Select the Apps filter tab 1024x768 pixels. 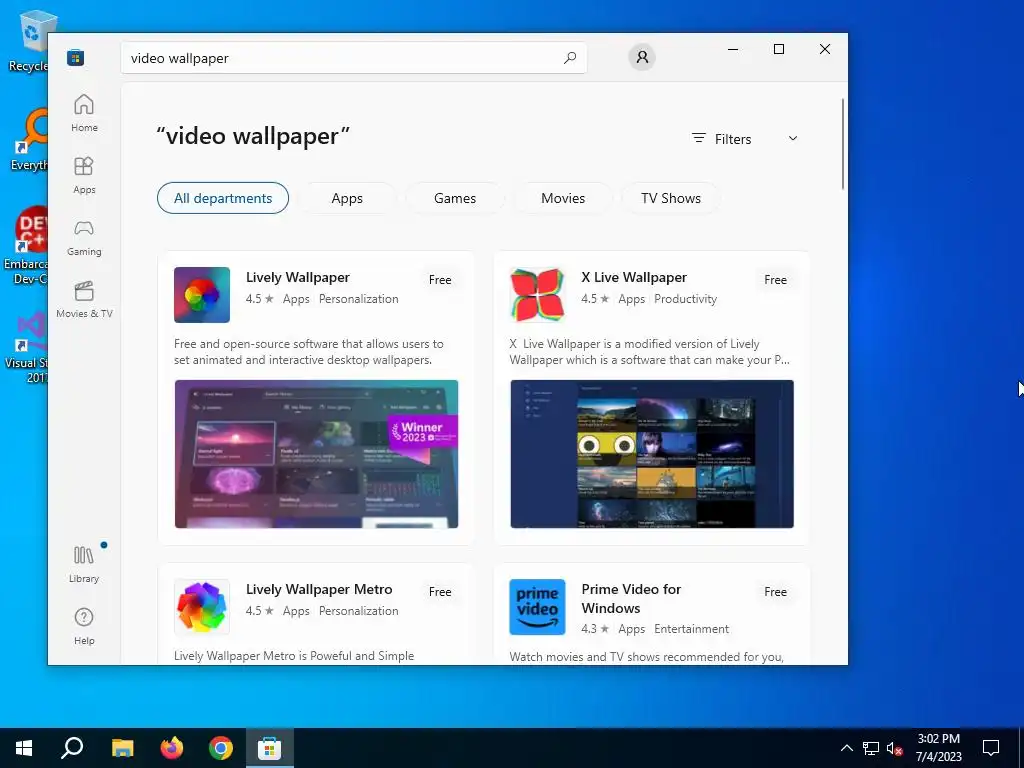347,198
